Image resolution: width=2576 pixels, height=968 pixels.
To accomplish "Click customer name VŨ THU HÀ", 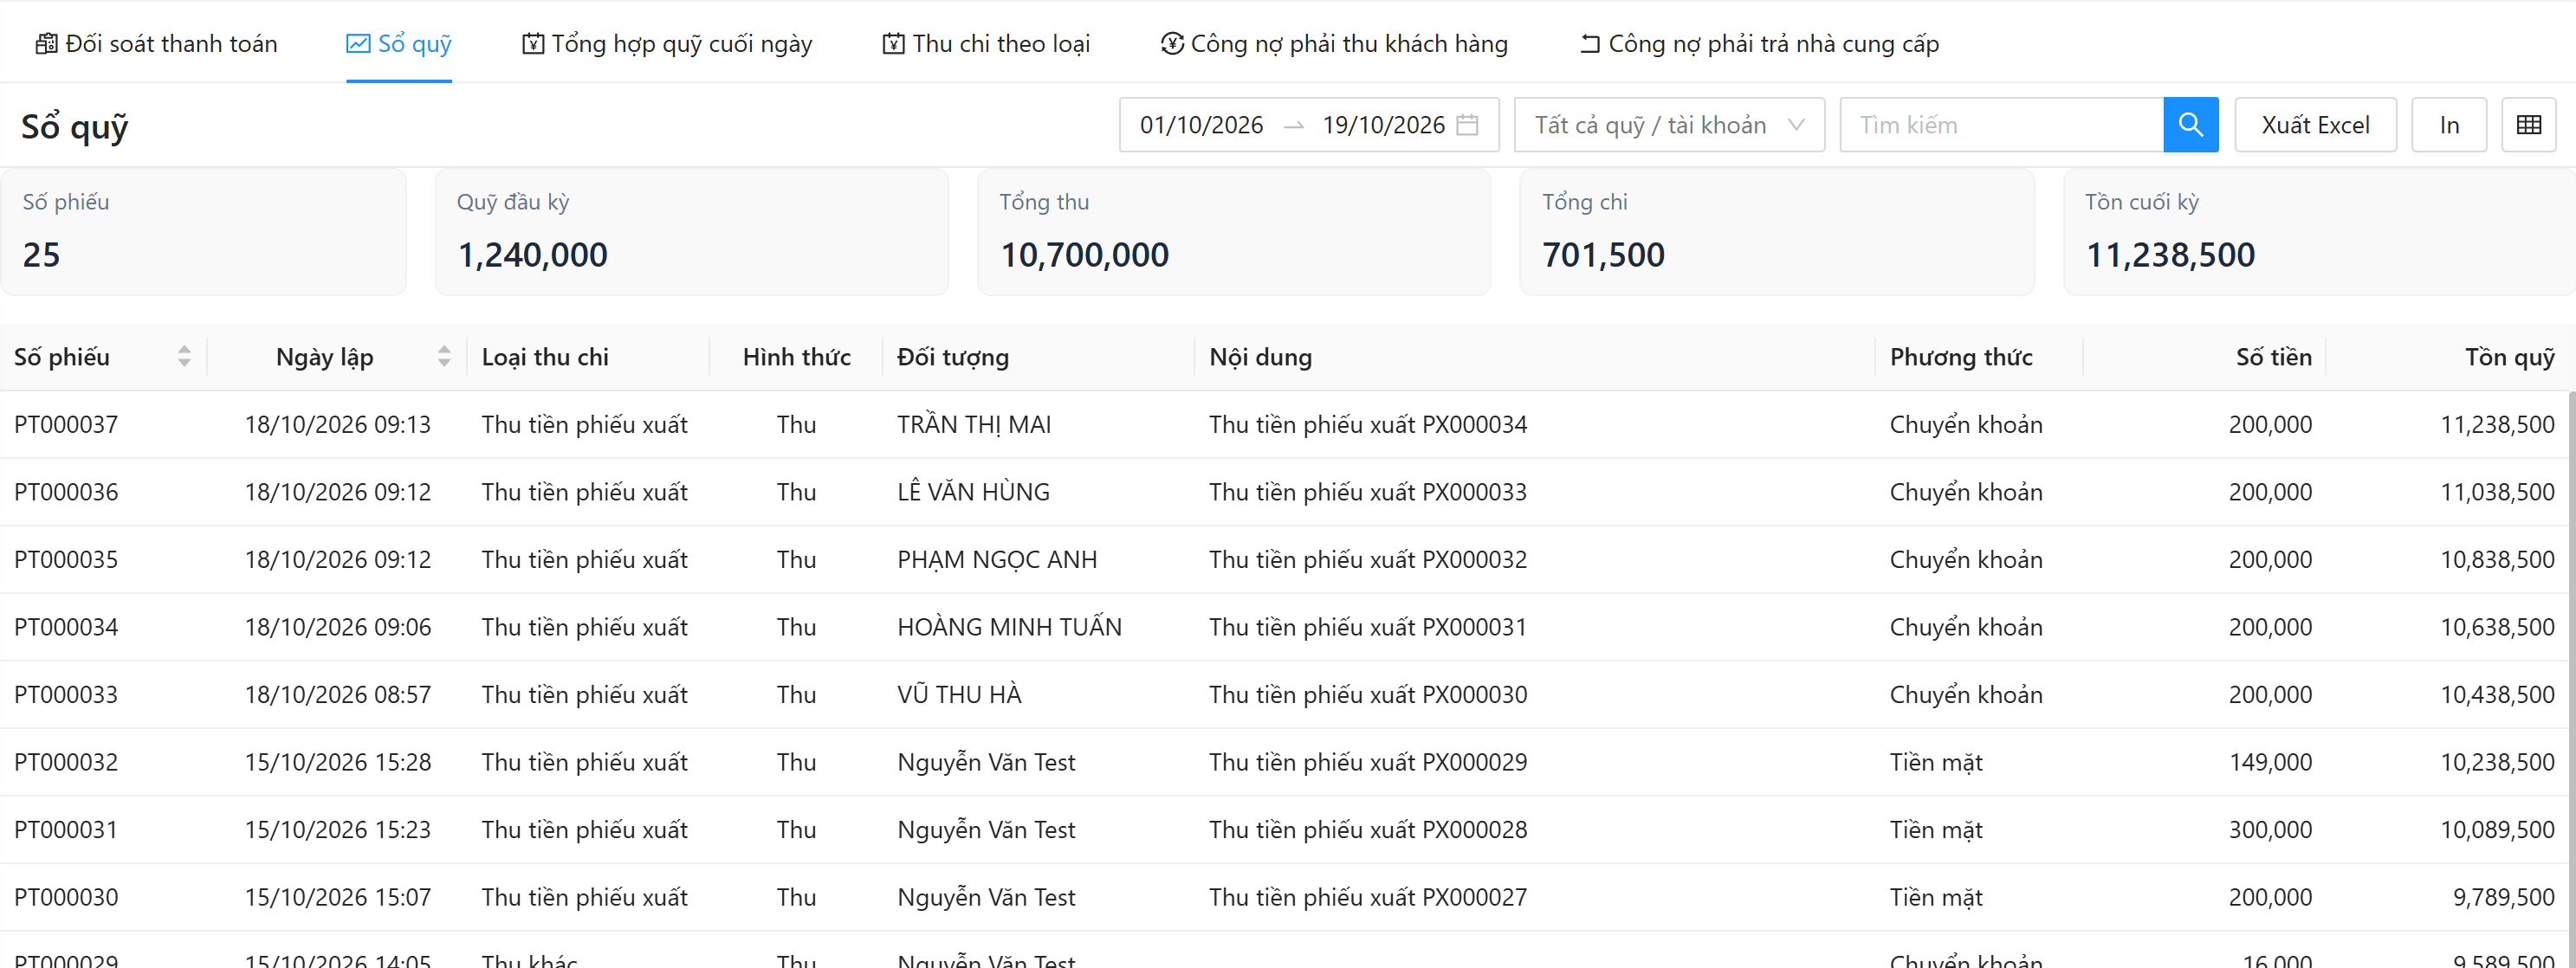I will [x=959, y=694].
